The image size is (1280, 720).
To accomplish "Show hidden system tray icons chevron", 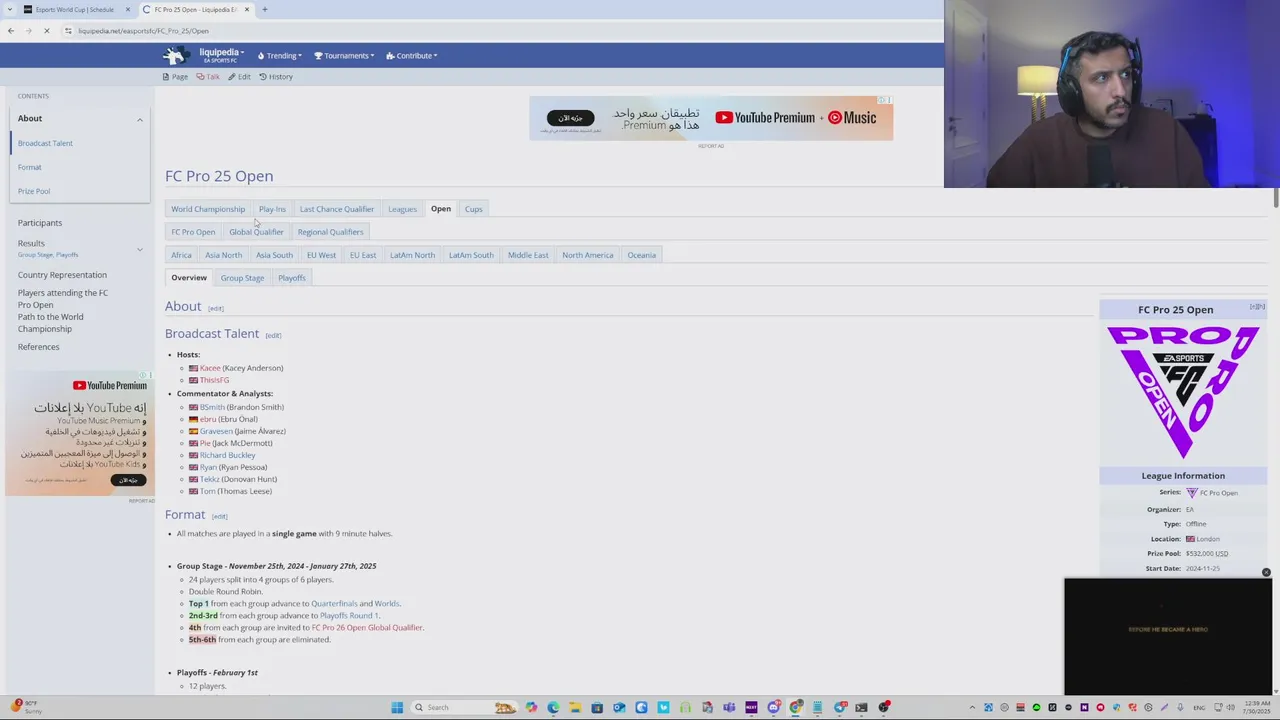I will tap(971, 708).
